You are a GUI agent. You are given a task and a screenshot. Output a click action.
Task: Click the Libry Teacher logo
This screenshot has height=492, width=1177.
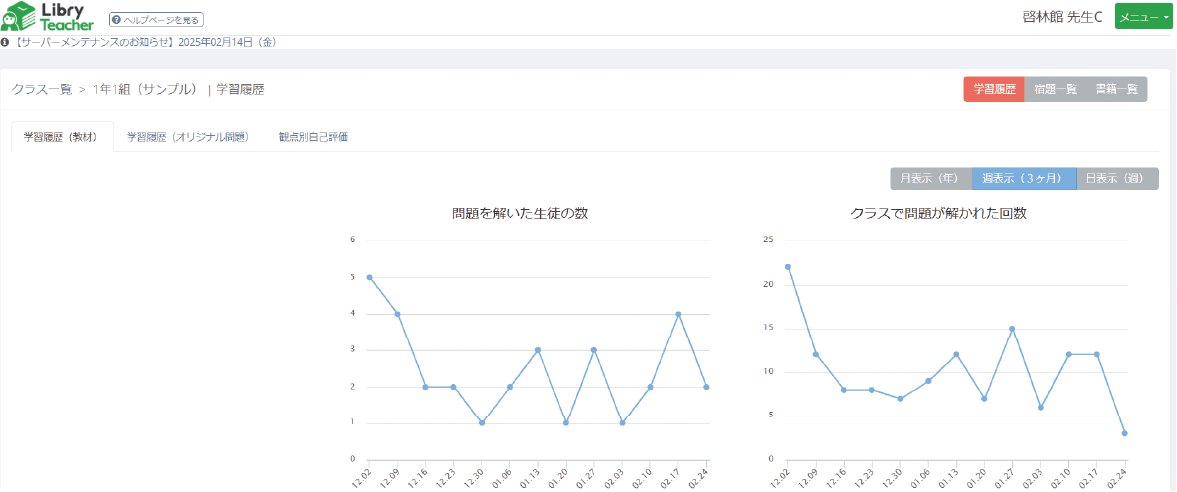pos(48,17)
